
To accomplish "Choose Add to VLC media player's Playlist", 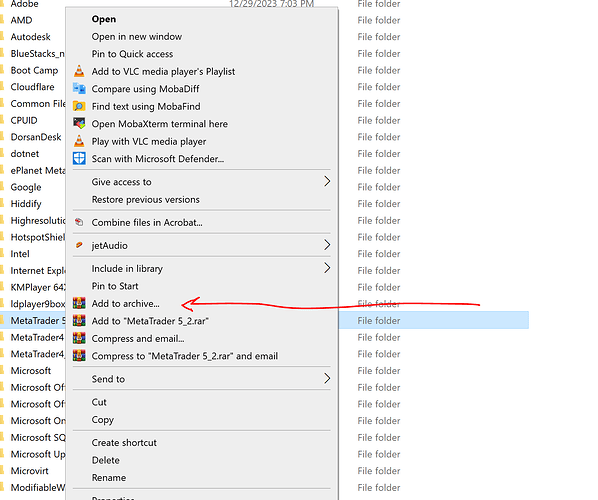I will pos(163,72).
